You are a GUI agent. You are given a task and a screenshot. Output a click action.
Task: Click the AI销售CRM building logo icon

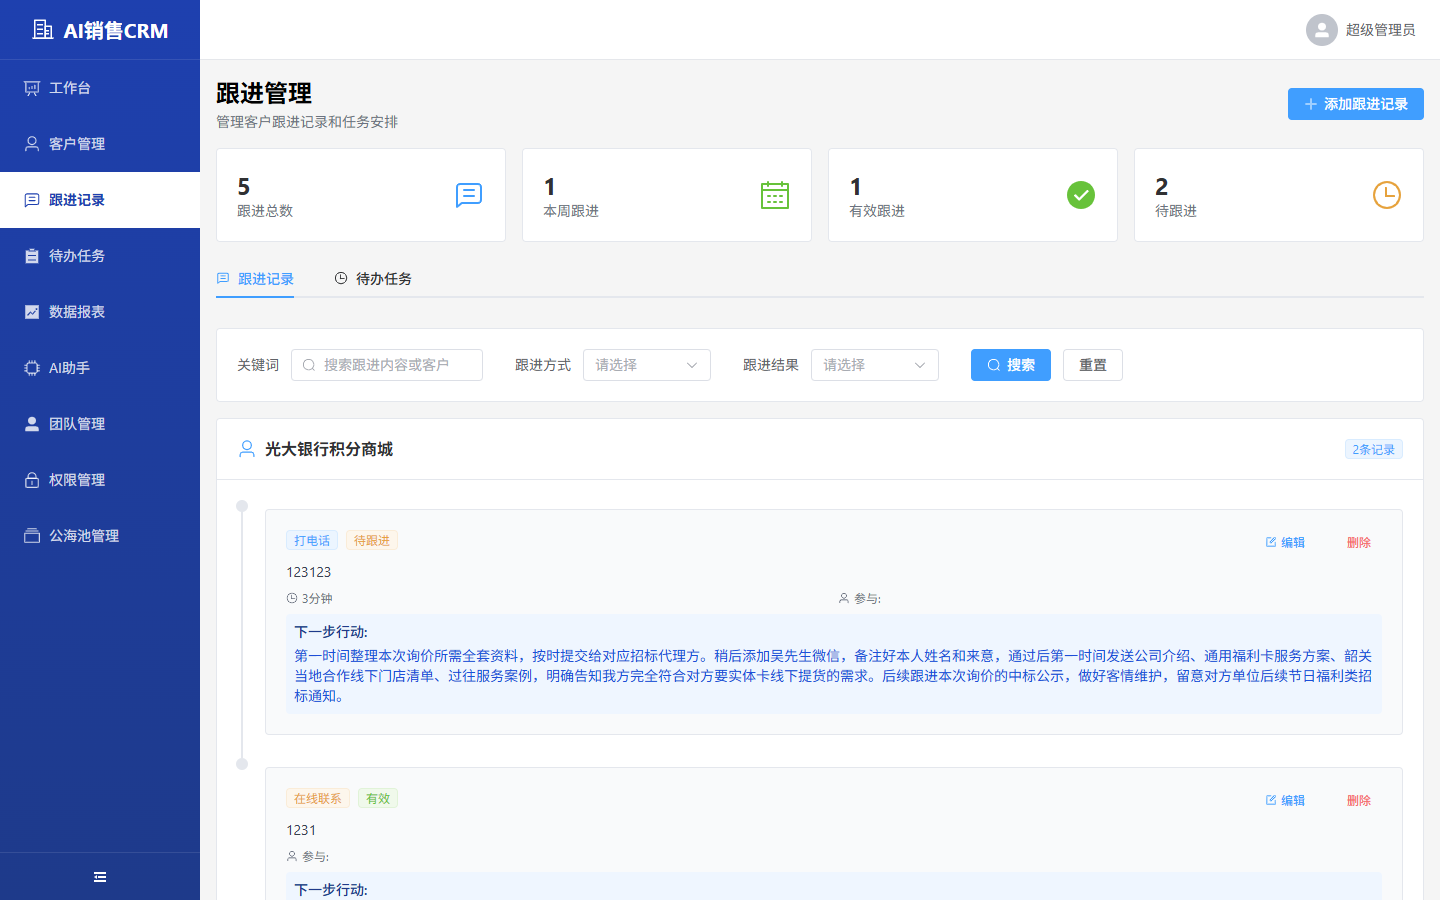coord(43,30)
